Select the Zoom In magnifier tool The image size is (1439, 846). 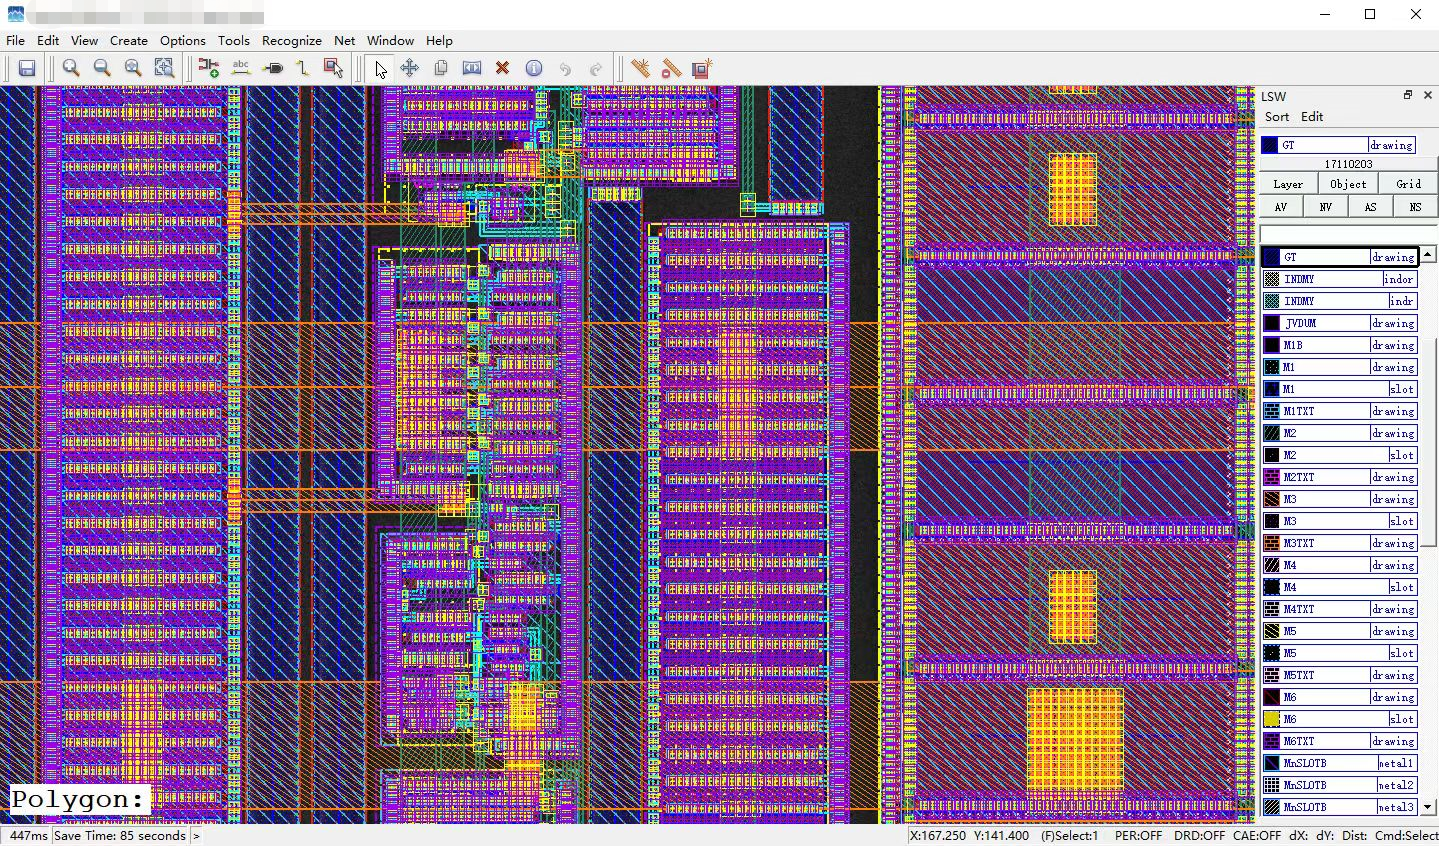point(71,68)
